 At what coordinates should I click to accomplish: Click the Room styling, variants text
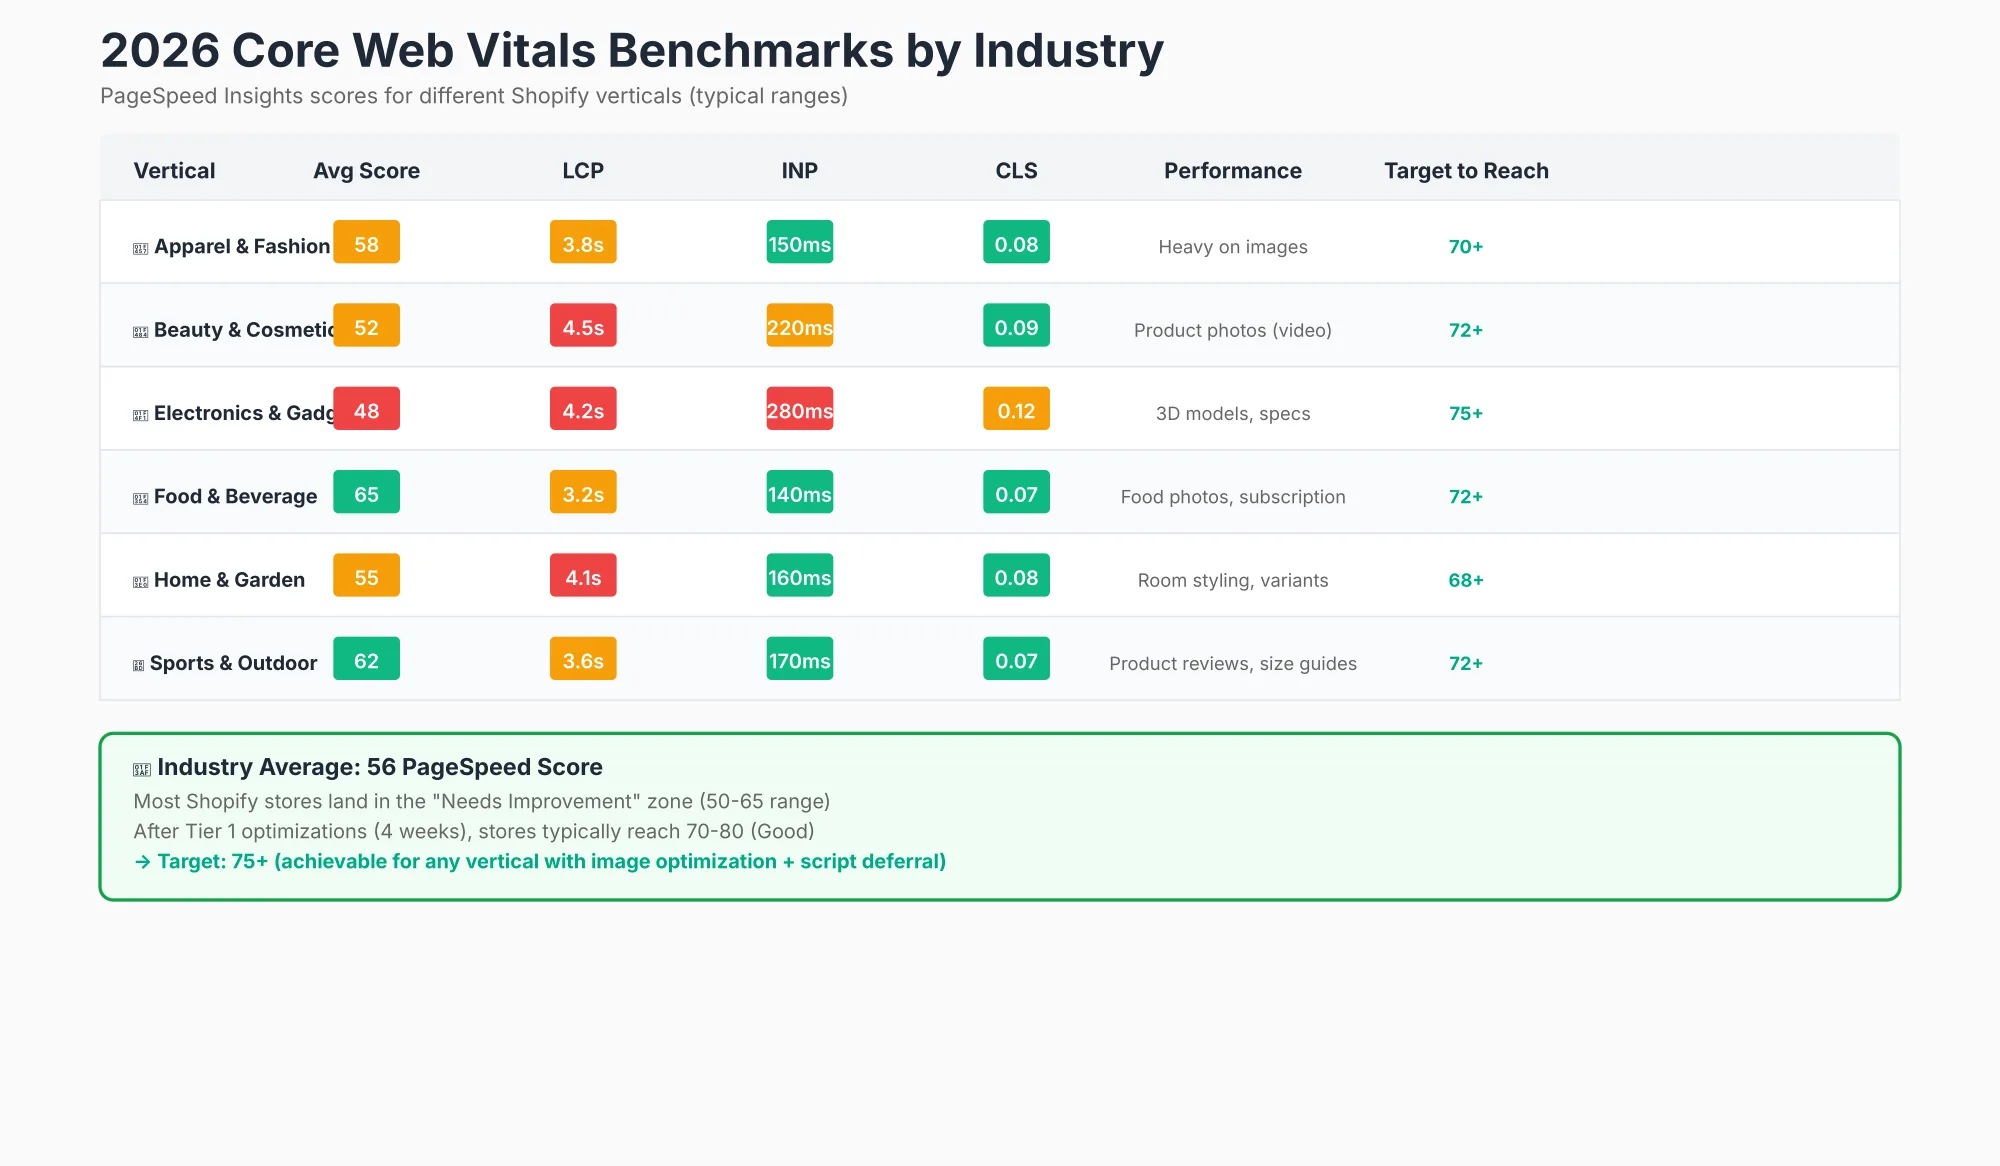[x=1233, y=580]
